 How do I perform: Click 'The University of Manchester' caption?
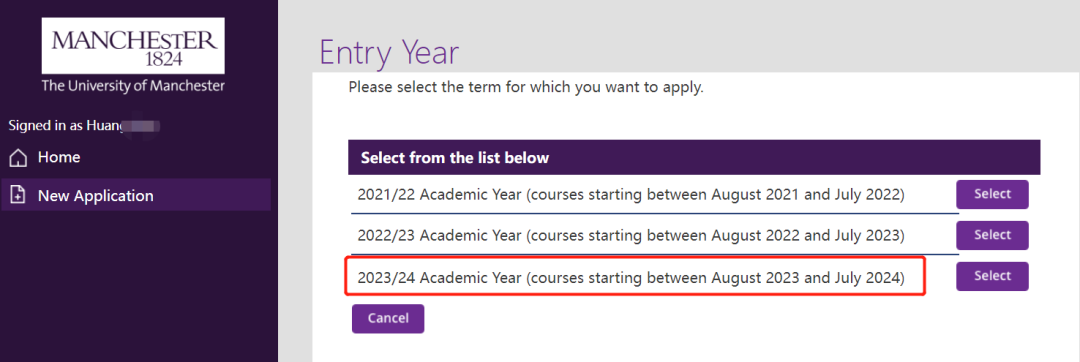(x=133, y=86)
